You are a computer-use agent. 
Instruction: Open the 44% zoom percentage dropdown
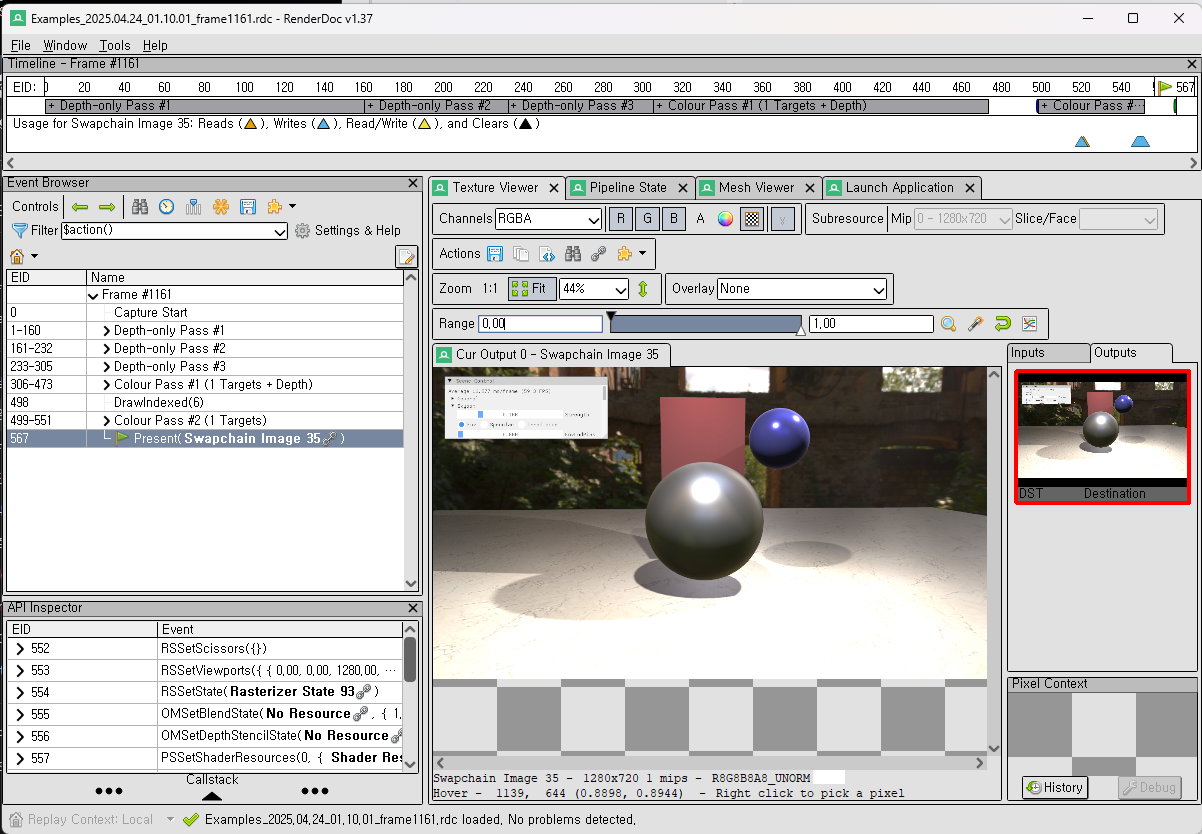[594, 289]
